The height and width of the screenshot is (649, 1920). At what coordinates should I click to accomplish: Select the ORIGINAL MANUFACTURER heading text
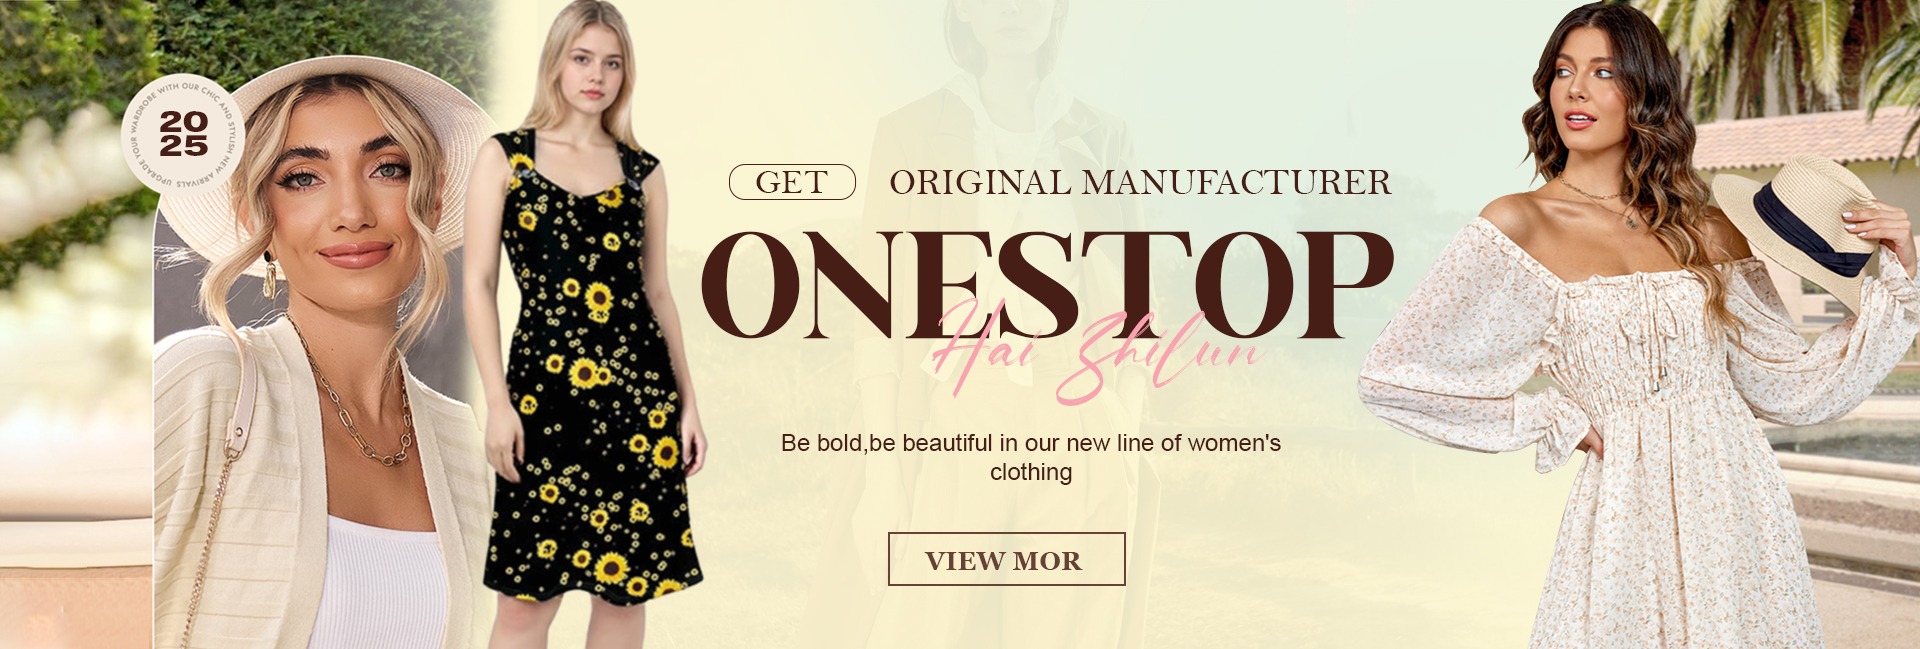[1140, 182]
